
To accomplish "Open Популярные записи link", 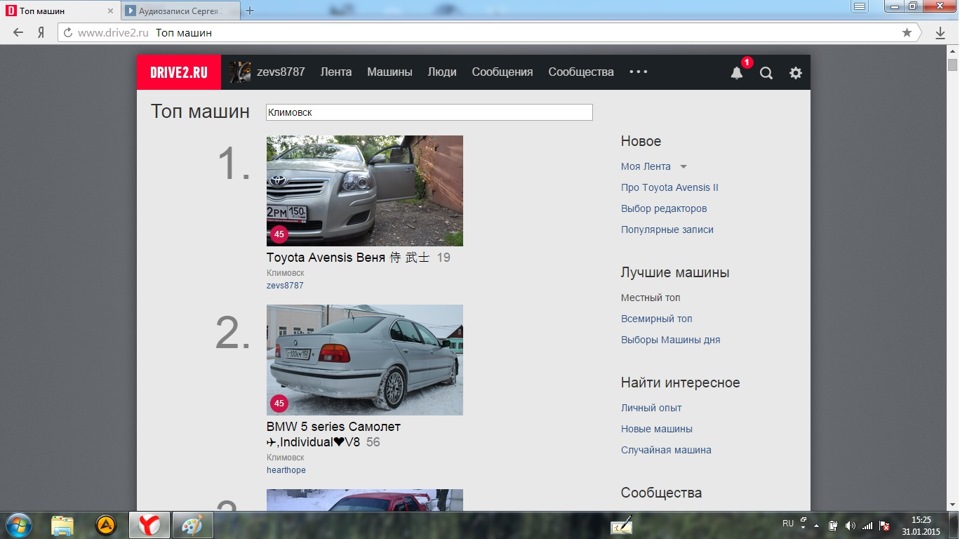I will pyautogui.click(x=667, y=230).
